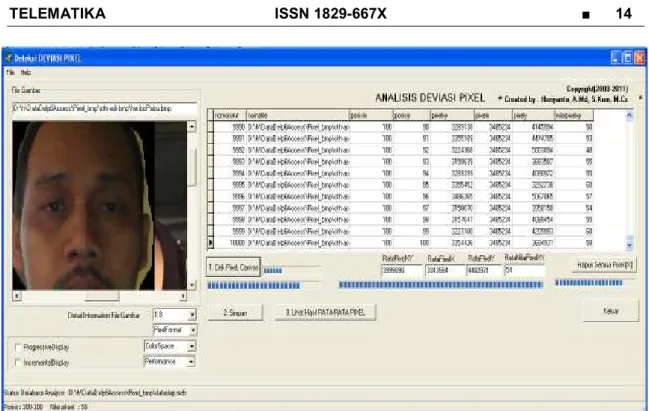Click the data table's scroll-down arrow
The image size is (649, 411).
click(629, 244)
